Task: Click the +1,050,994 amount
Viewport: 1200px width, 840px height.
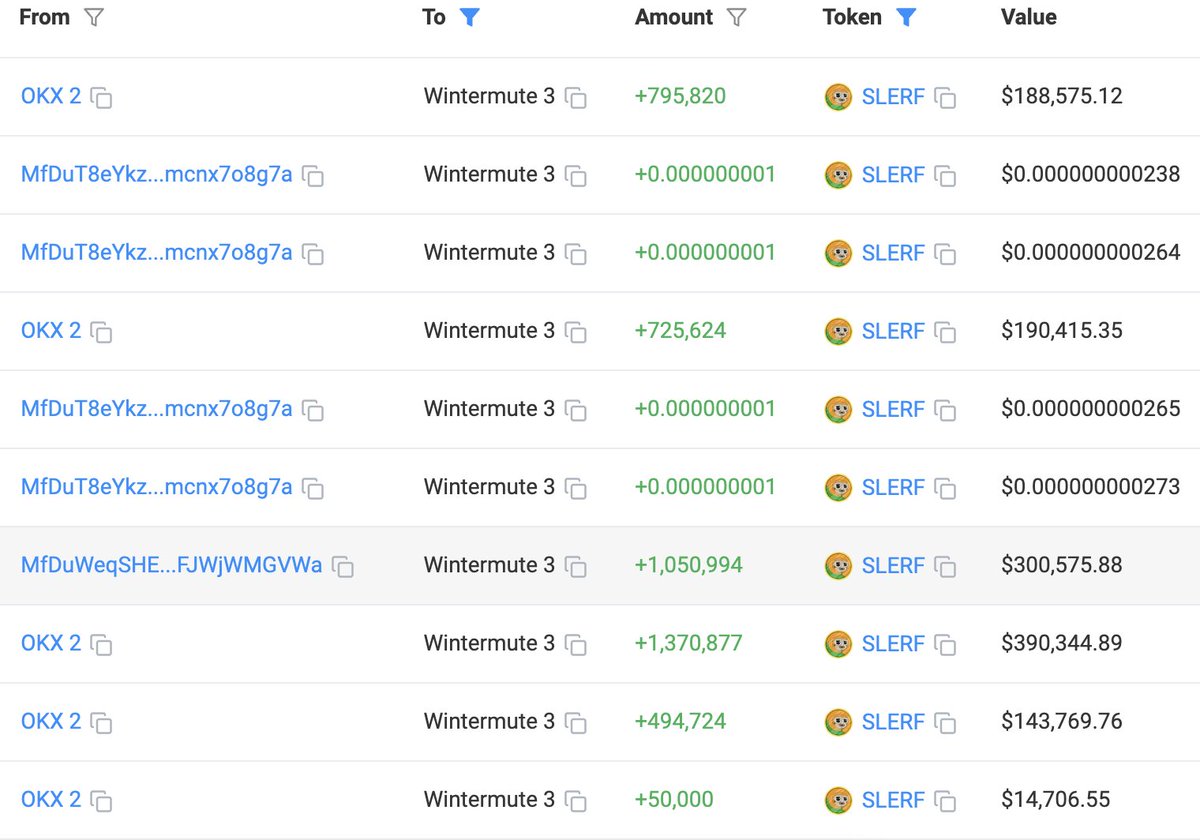Action: [689, 565]
